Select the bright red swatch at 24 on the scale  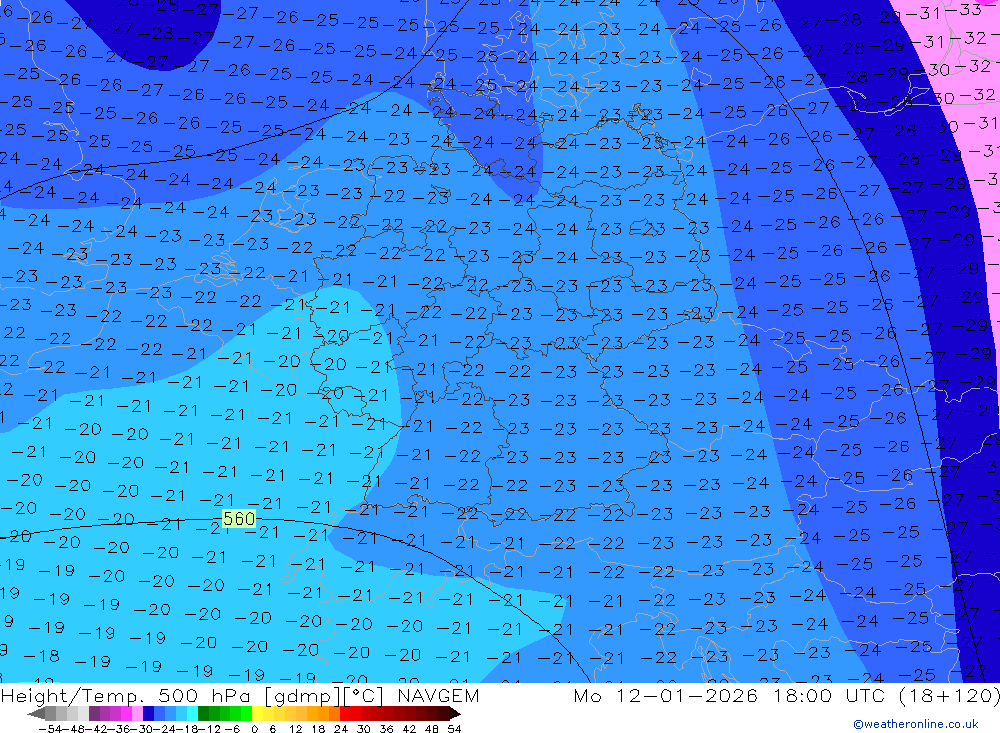click(345, 713)
